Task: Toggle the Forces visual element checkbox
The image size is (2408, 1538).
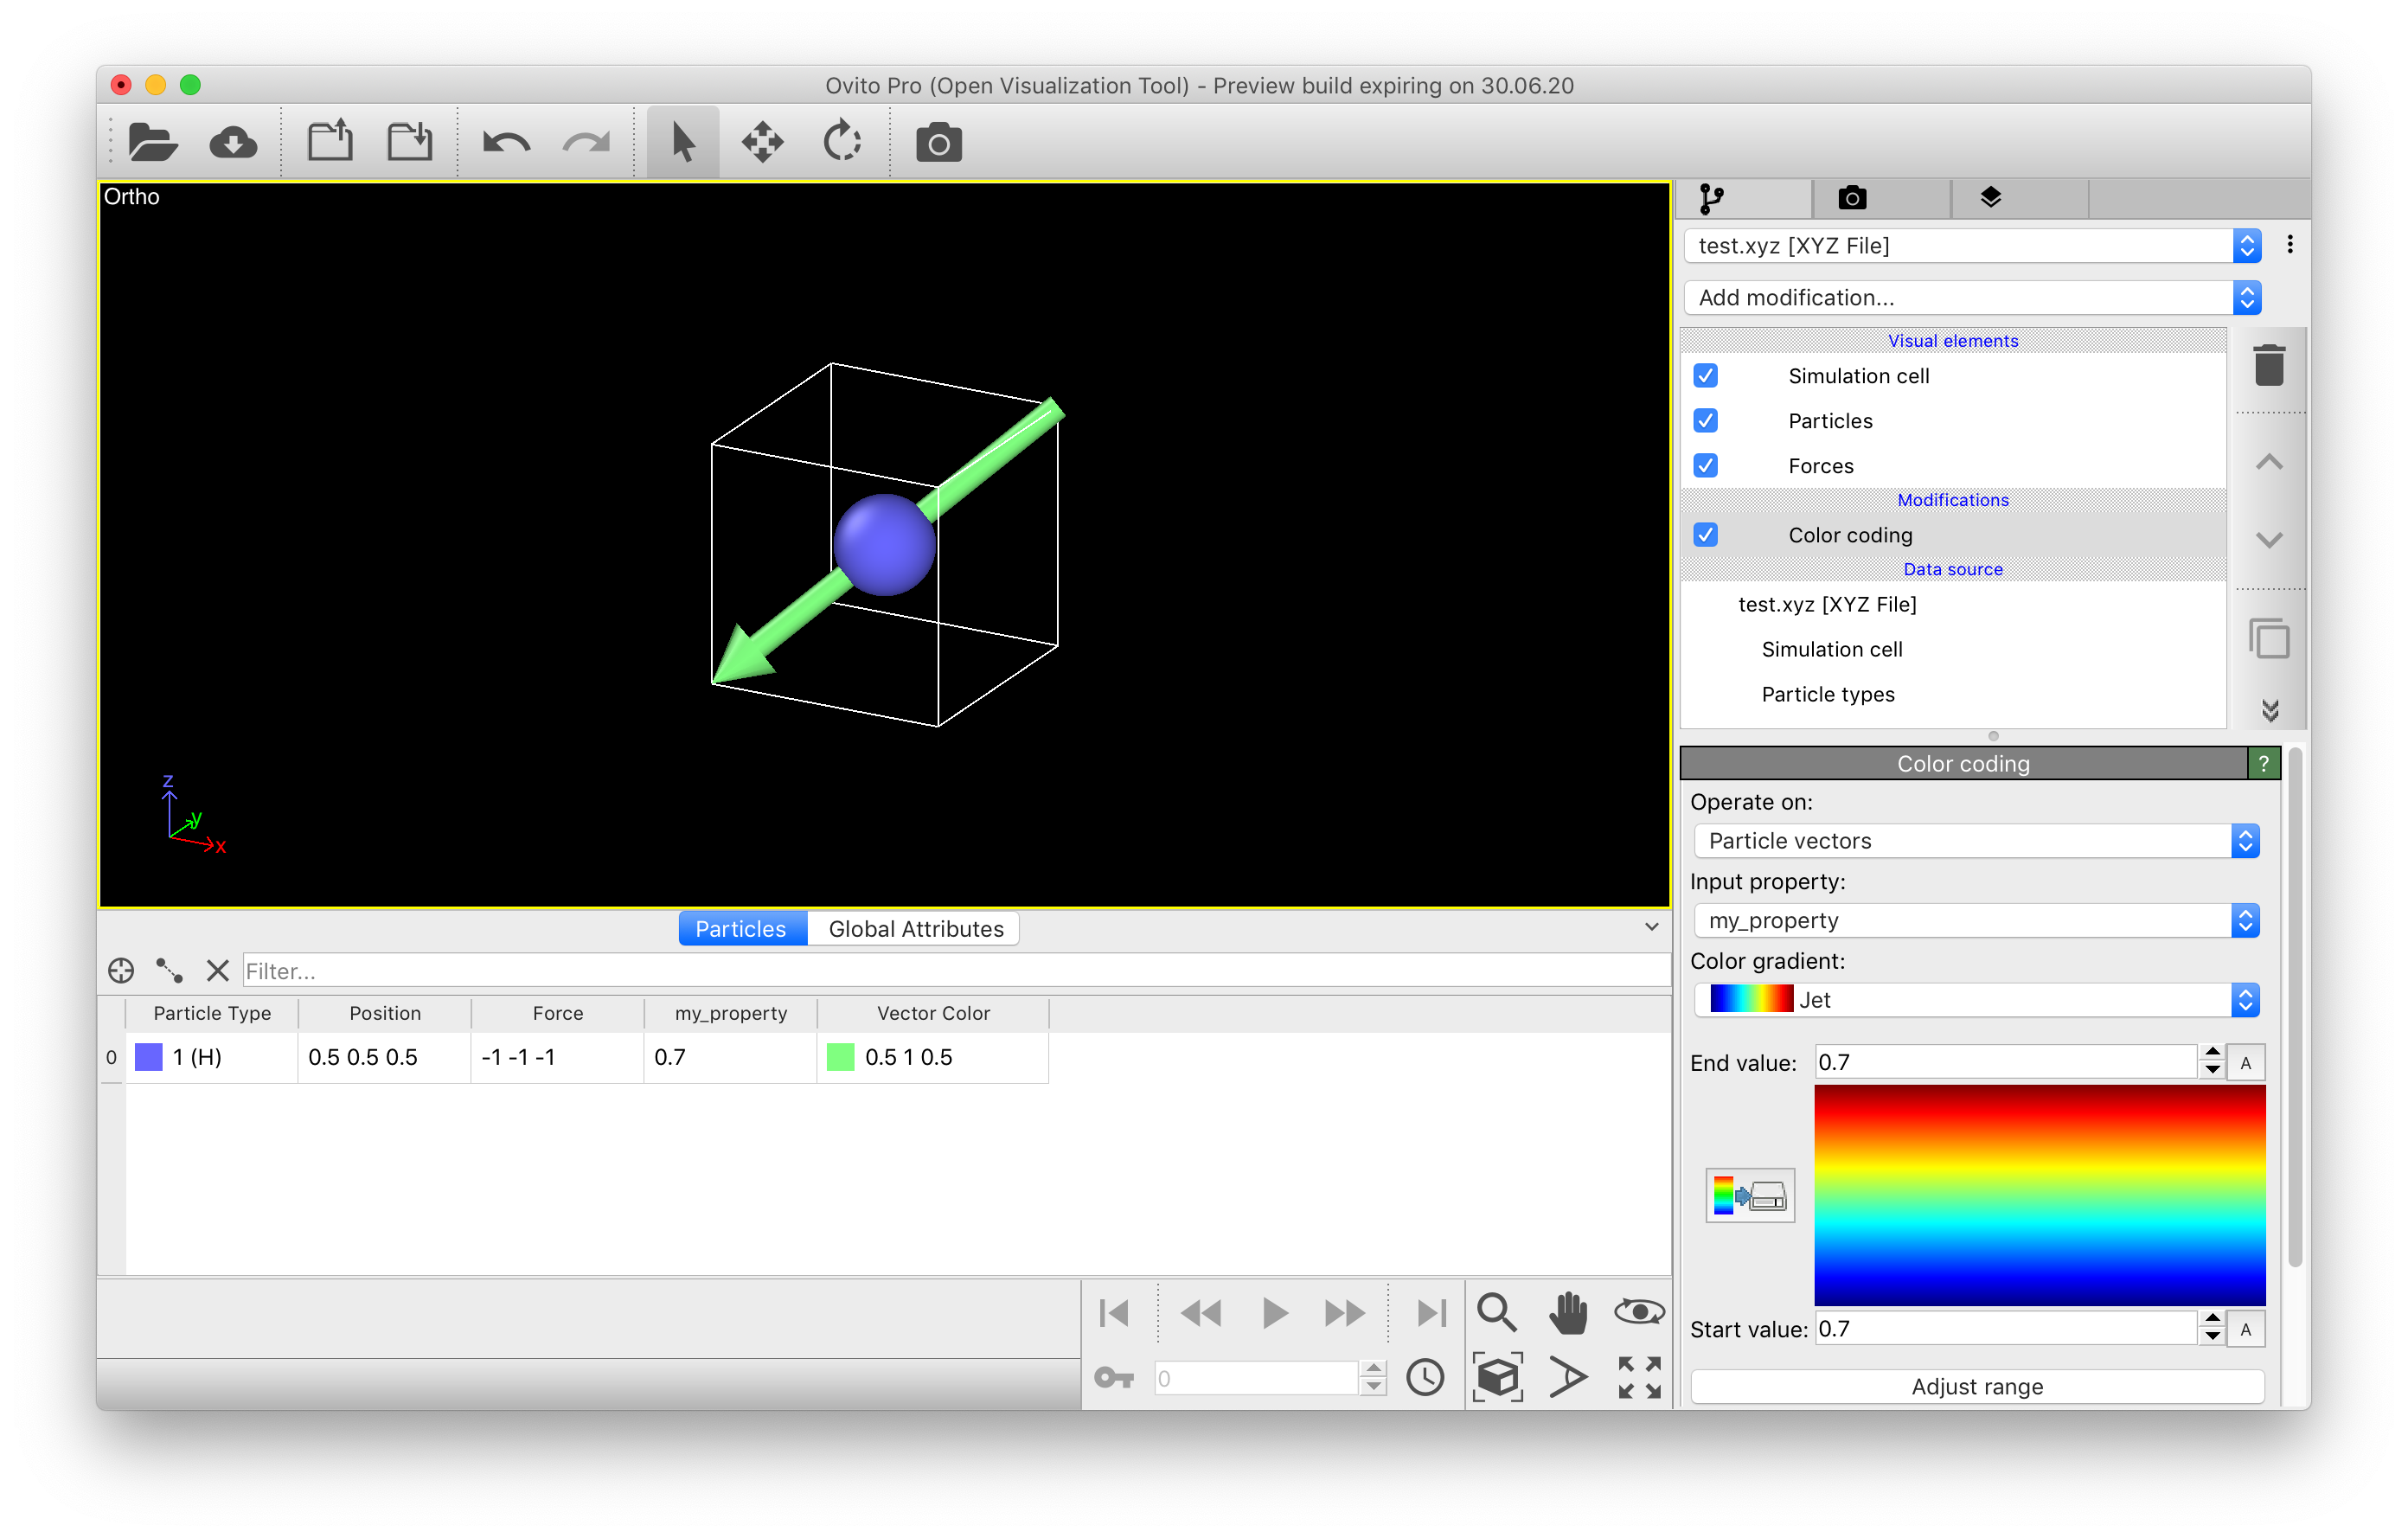Action: coord(1705,466)
